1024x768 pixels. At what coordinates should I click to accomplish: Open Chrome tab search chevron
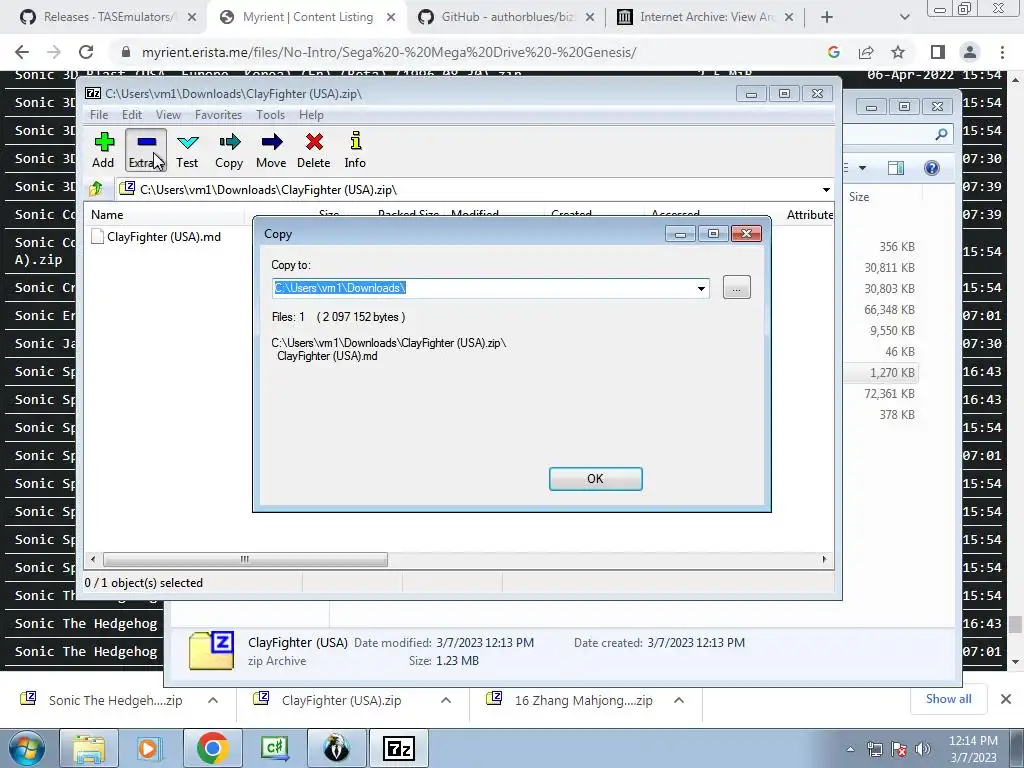pyautogui.click(x=904, y=17)
